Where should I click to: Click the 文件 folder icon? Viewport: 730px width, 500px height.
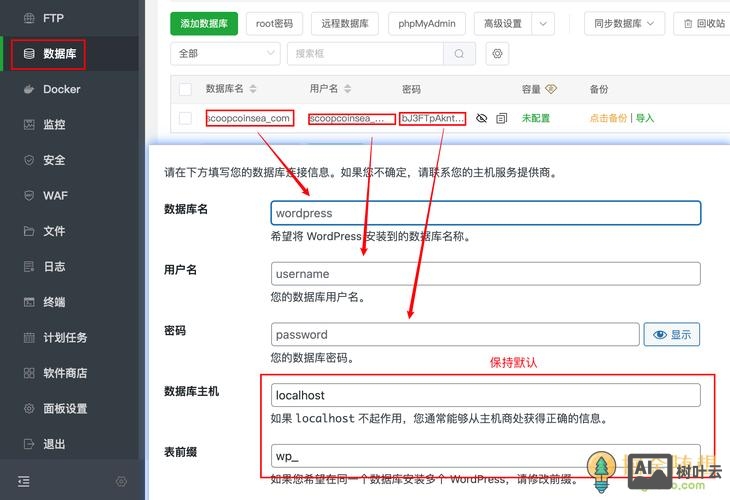(29, 231)
